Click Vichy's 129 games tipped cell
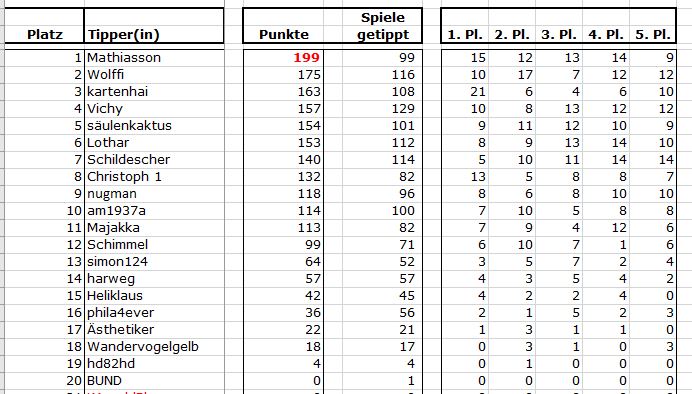The image size is (692, 394). click(x=383, y=109)
